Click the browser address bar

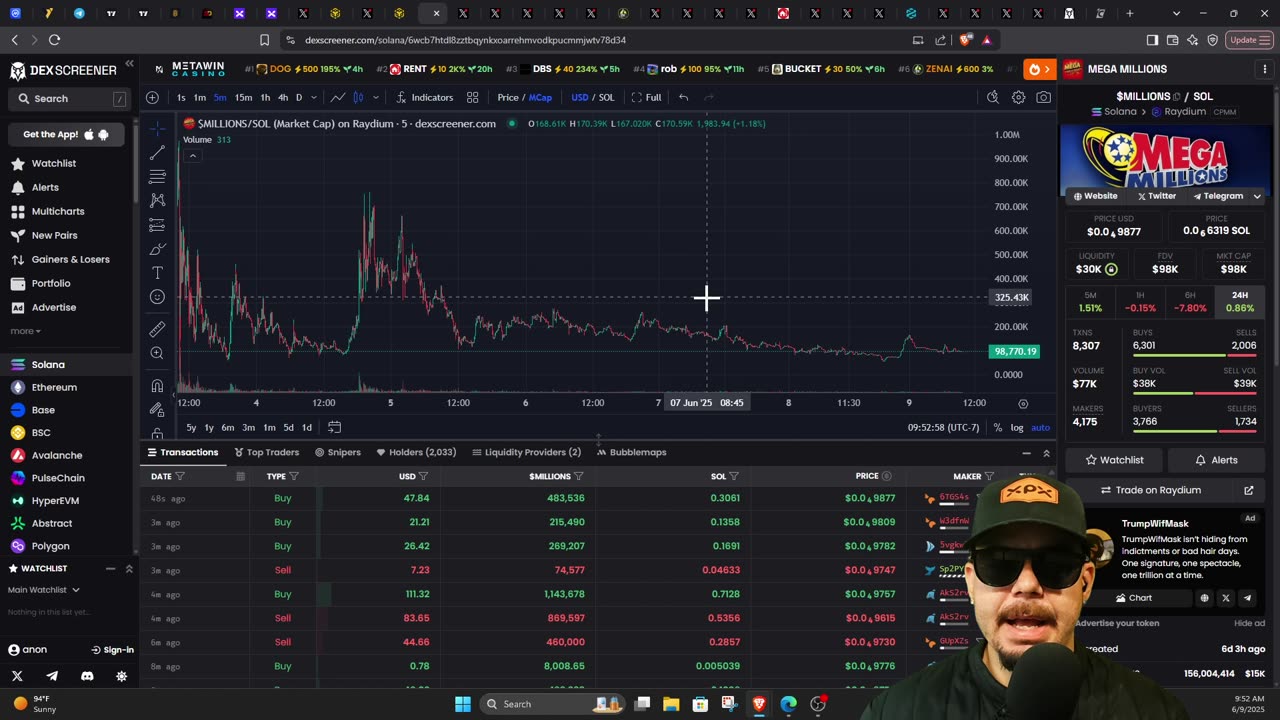600,40
